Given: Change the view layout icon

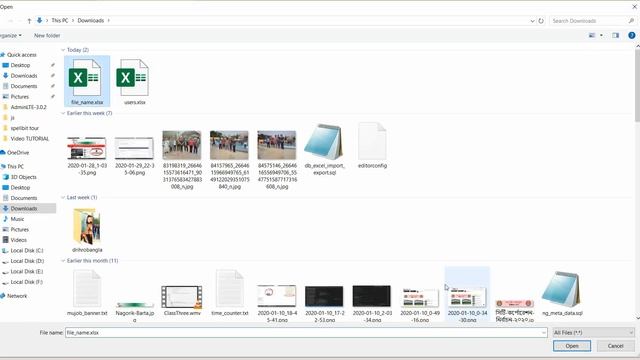Looking at the screenshot, I should pos(592,36).
